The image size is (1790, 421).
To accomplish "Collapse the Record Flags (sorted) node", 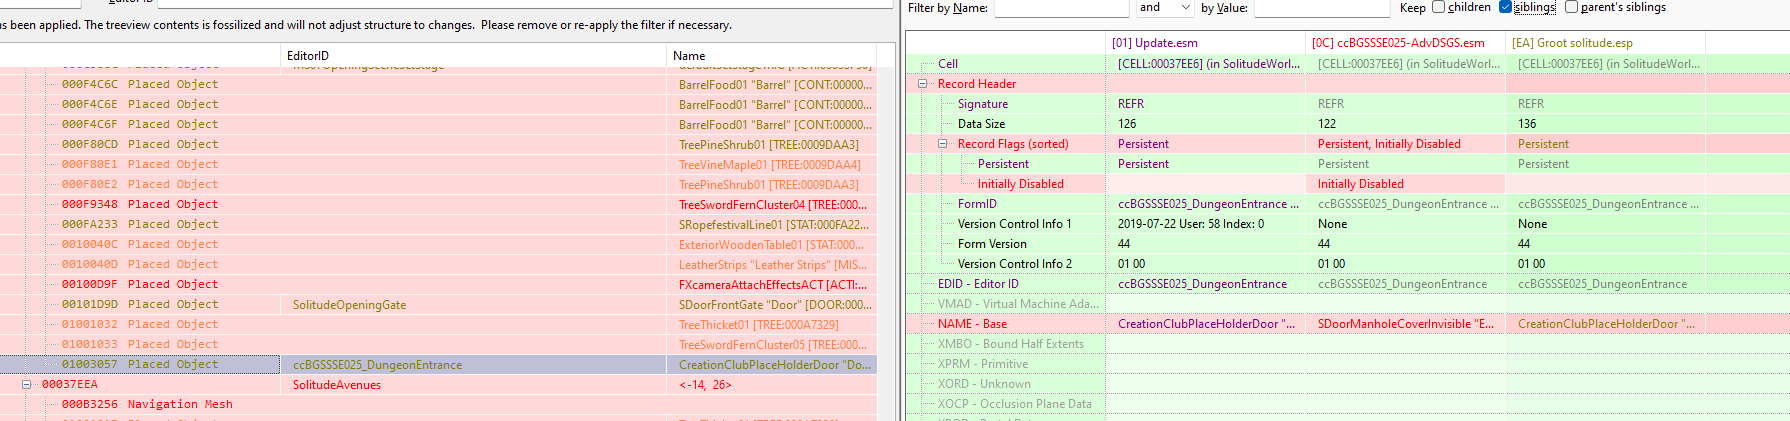I will coord(942,144).
